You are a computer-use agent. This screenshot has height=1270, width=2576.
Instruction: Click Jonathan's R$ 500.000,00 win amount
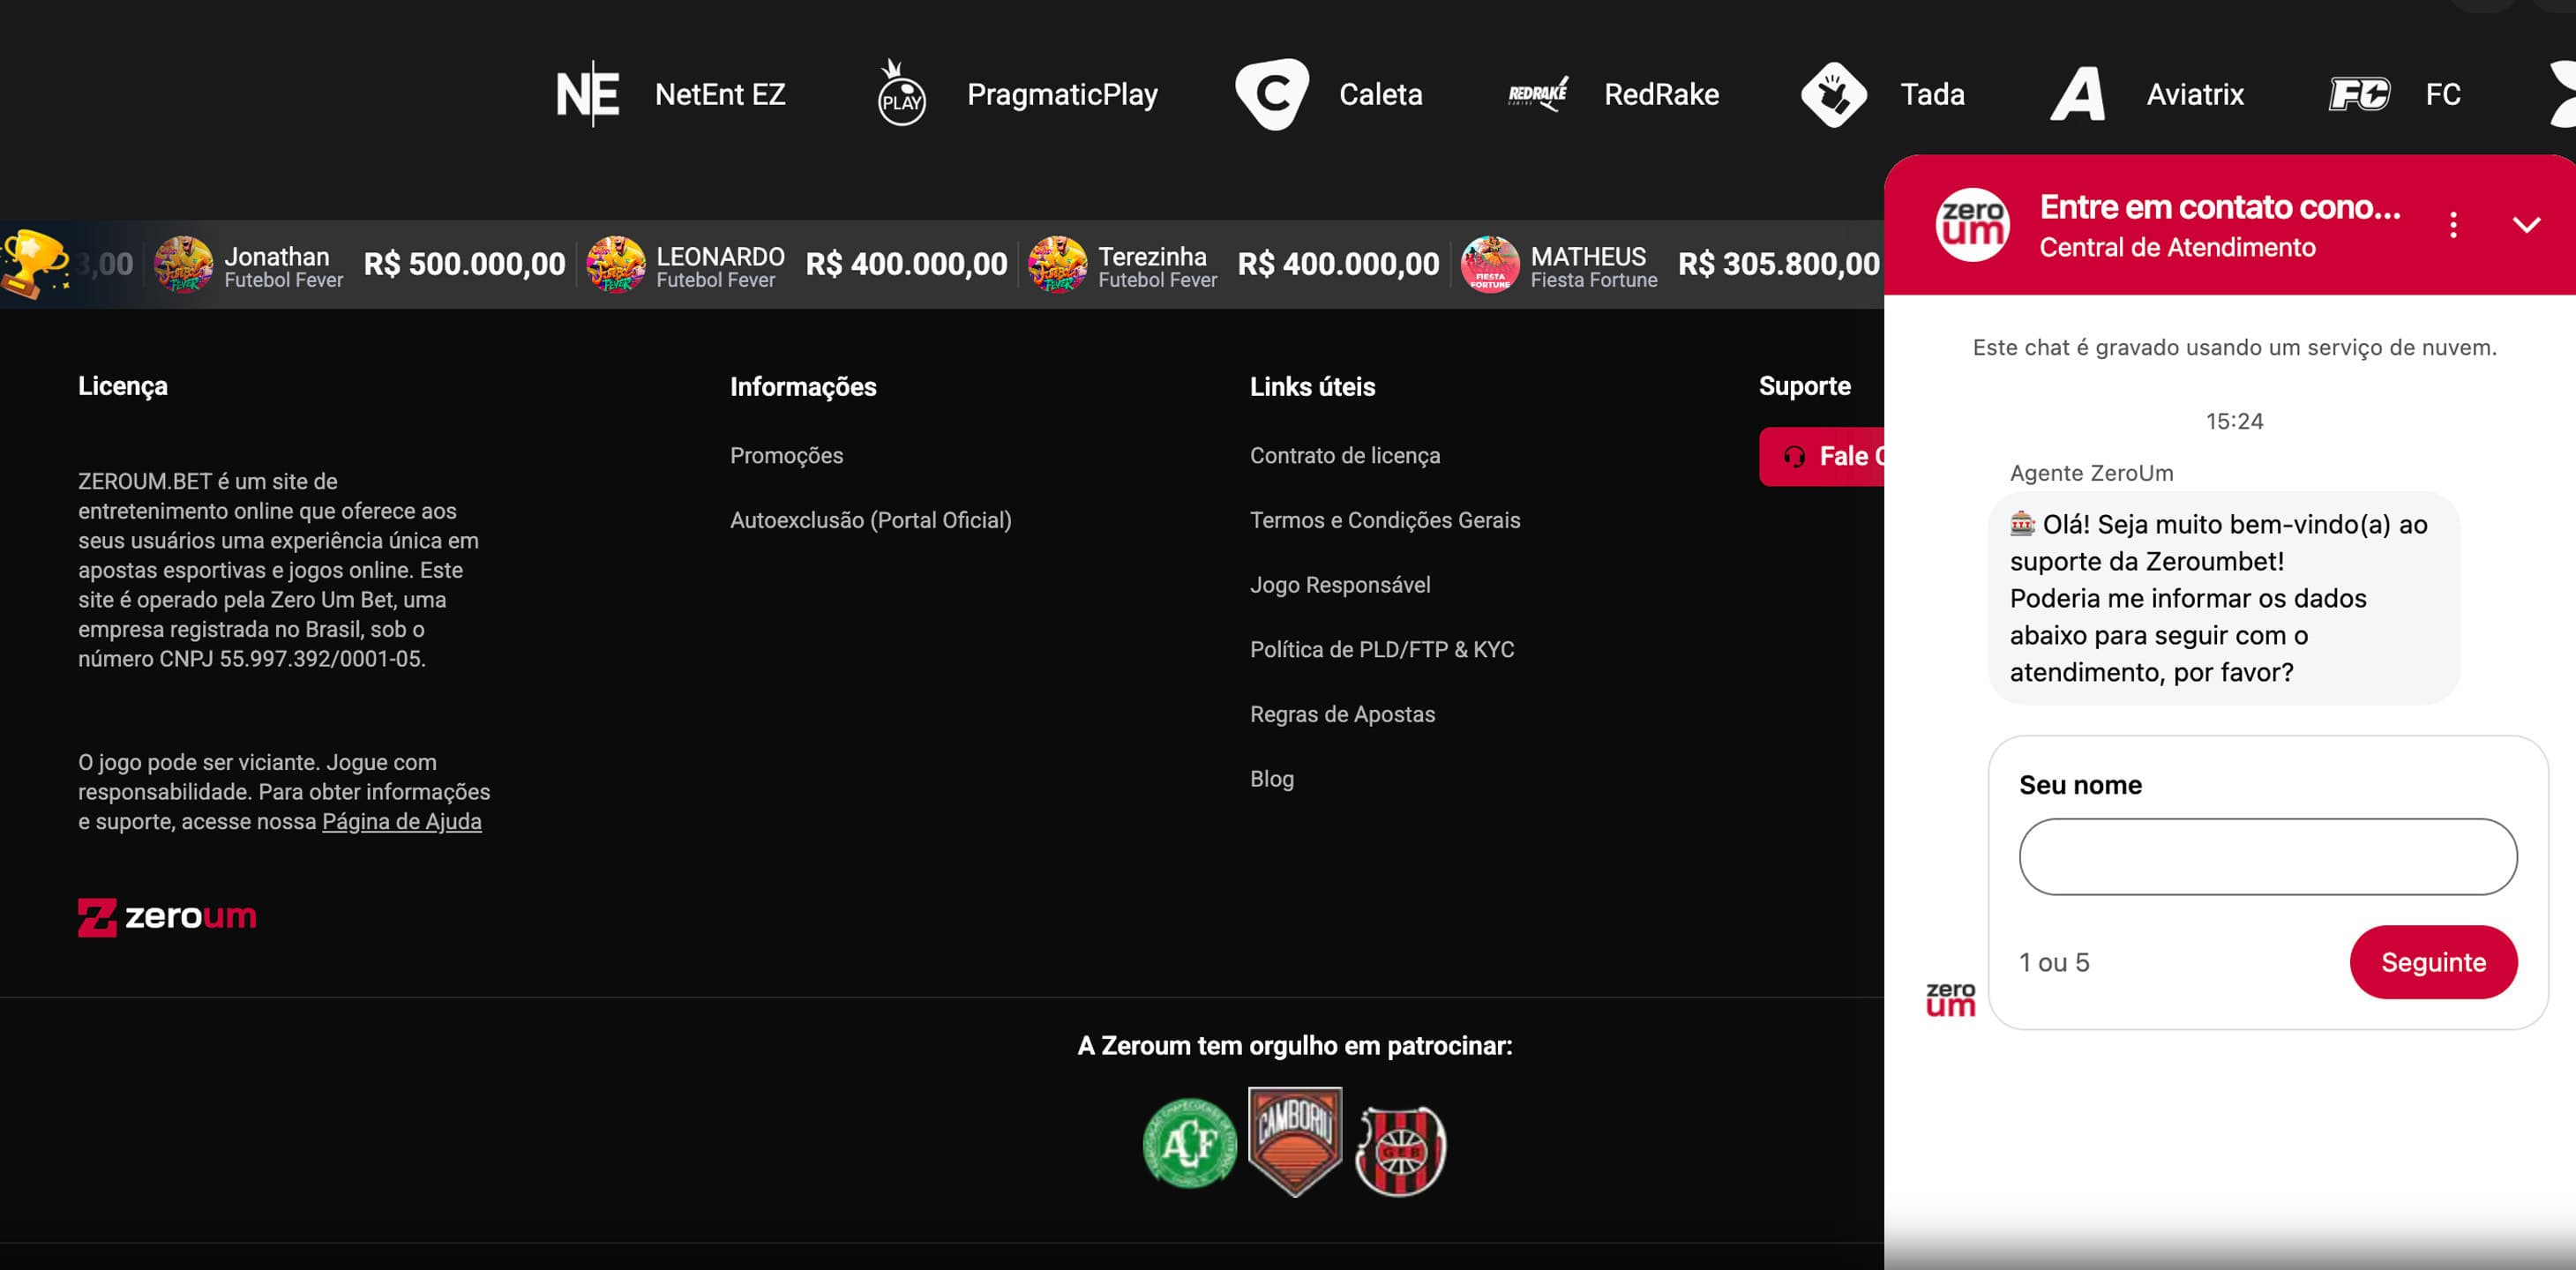(x=464, y=264)
